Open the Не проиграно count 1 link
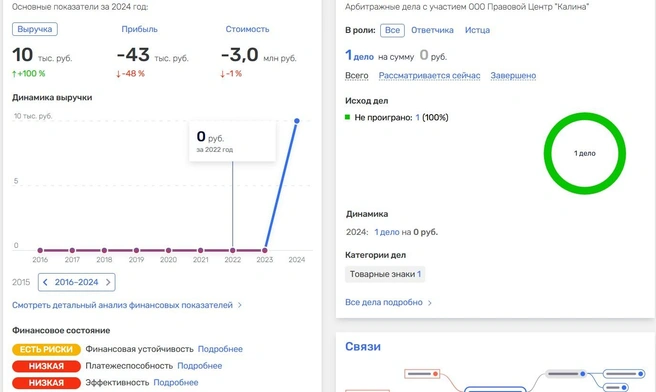656x392 pixels. (418, 118)
